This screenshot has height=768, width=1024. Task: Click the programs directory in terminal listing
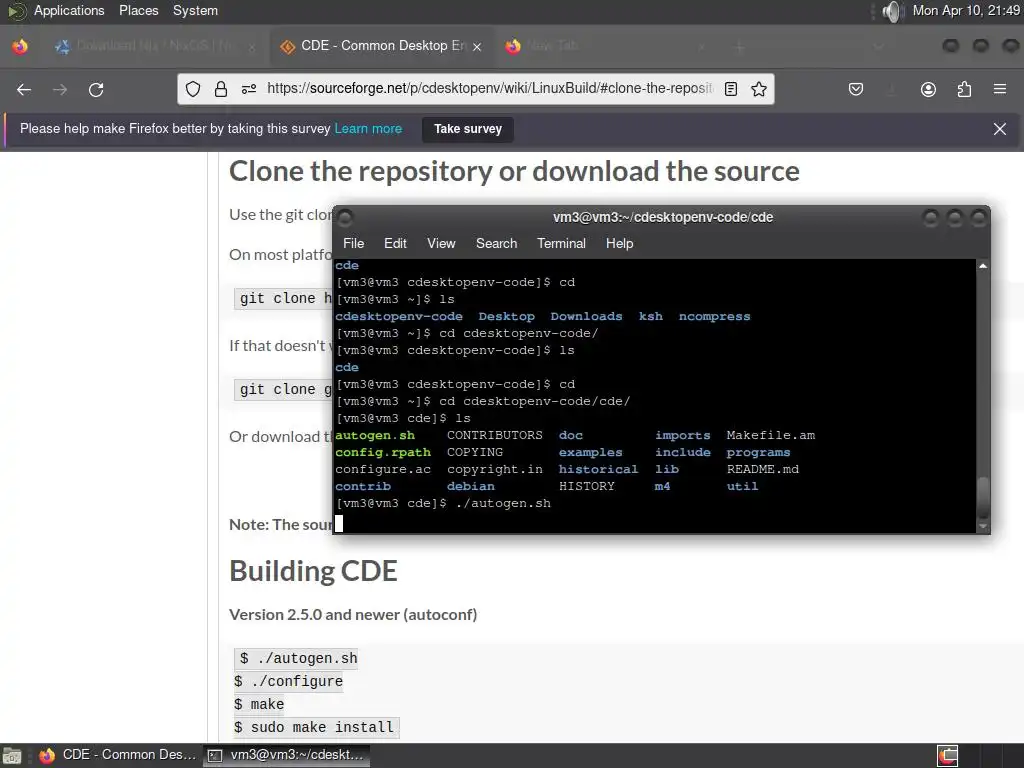[758, 453]
